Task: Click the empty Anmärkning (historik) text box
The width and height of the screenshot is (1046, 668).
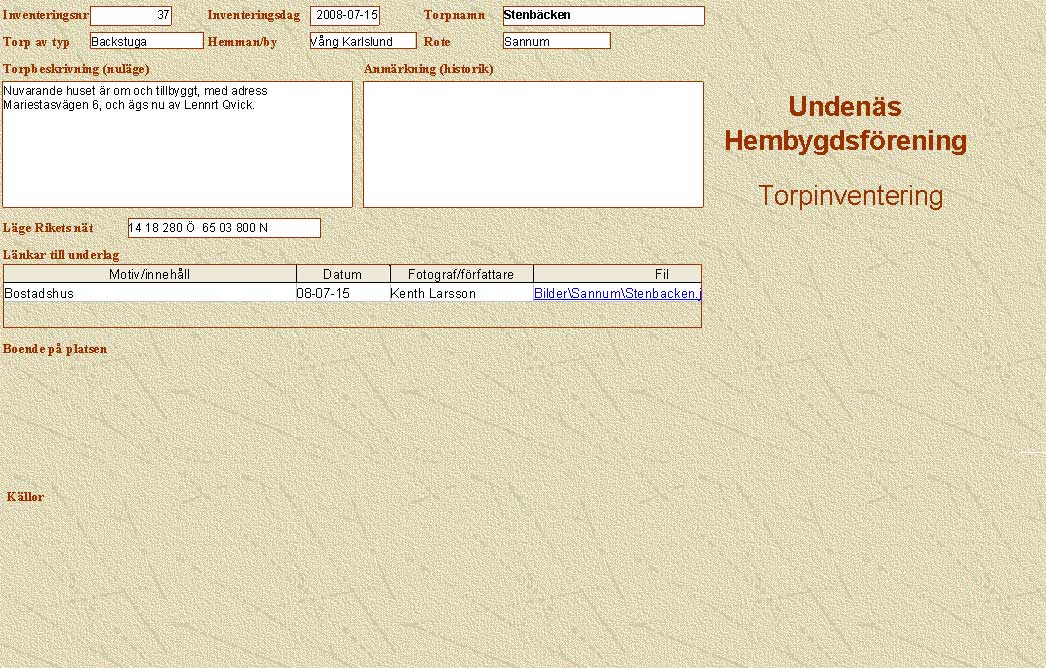Action: click(533, 144)
